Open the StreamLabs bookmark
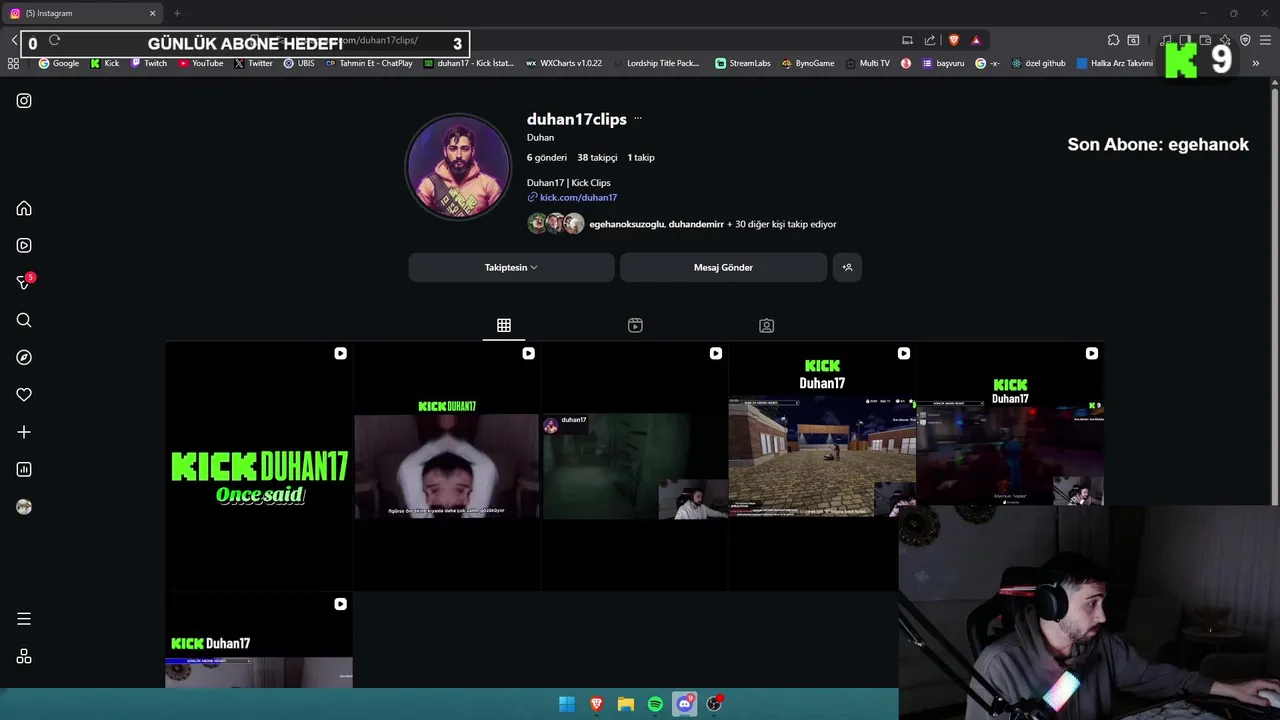Viewport: 1280px width, 720px height. click(x=743, y=63)
